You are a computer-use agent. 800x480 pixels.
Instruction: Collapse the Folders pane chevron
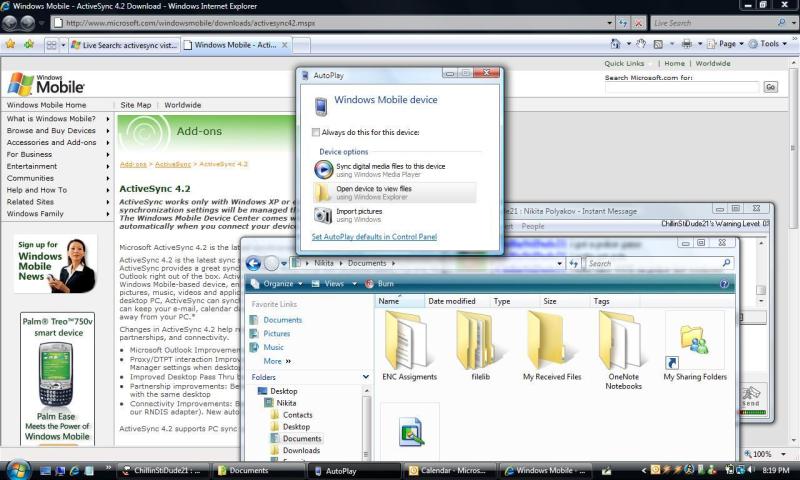pyautogui.click(x=366, y=377)
